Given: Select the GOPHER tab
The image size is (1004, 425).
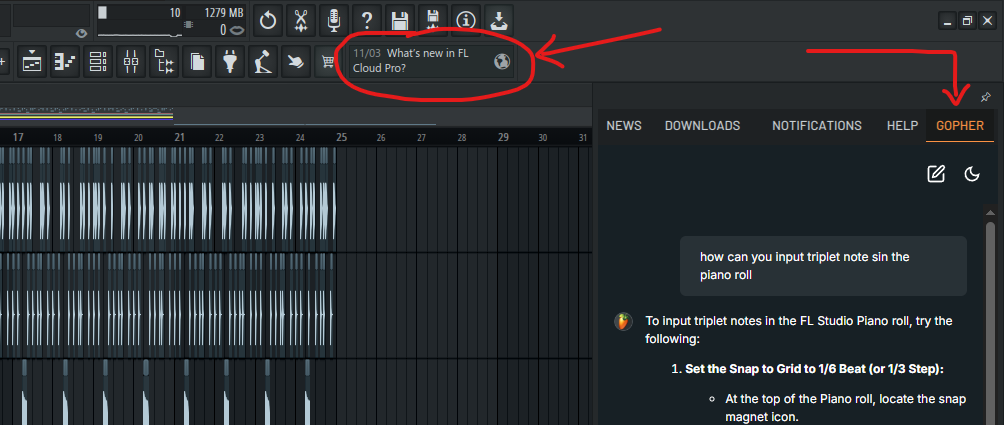Looking at the screenshot, I should coord(960,125).
